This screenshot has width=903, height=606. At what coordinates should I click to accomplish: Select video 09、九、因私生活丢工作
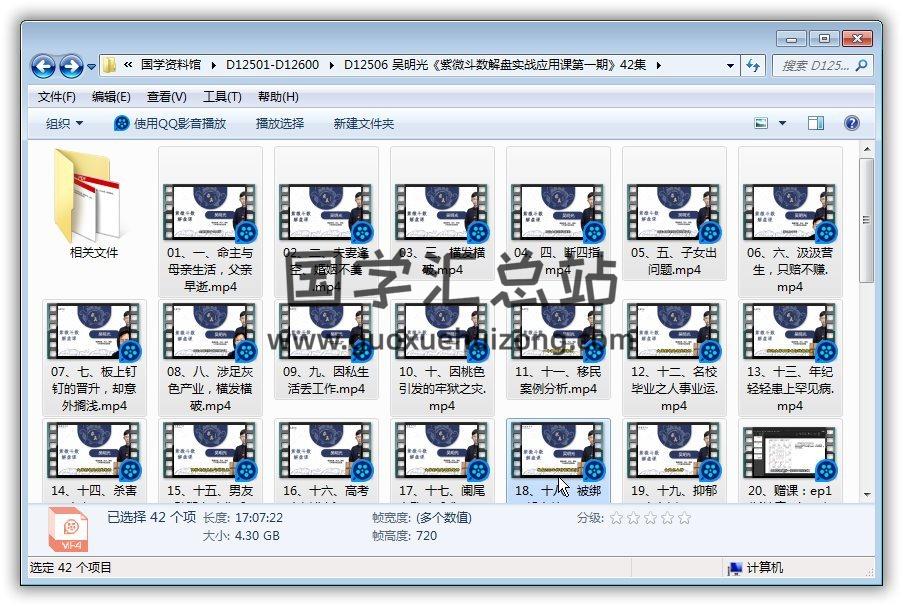click(x=326, y=349)
